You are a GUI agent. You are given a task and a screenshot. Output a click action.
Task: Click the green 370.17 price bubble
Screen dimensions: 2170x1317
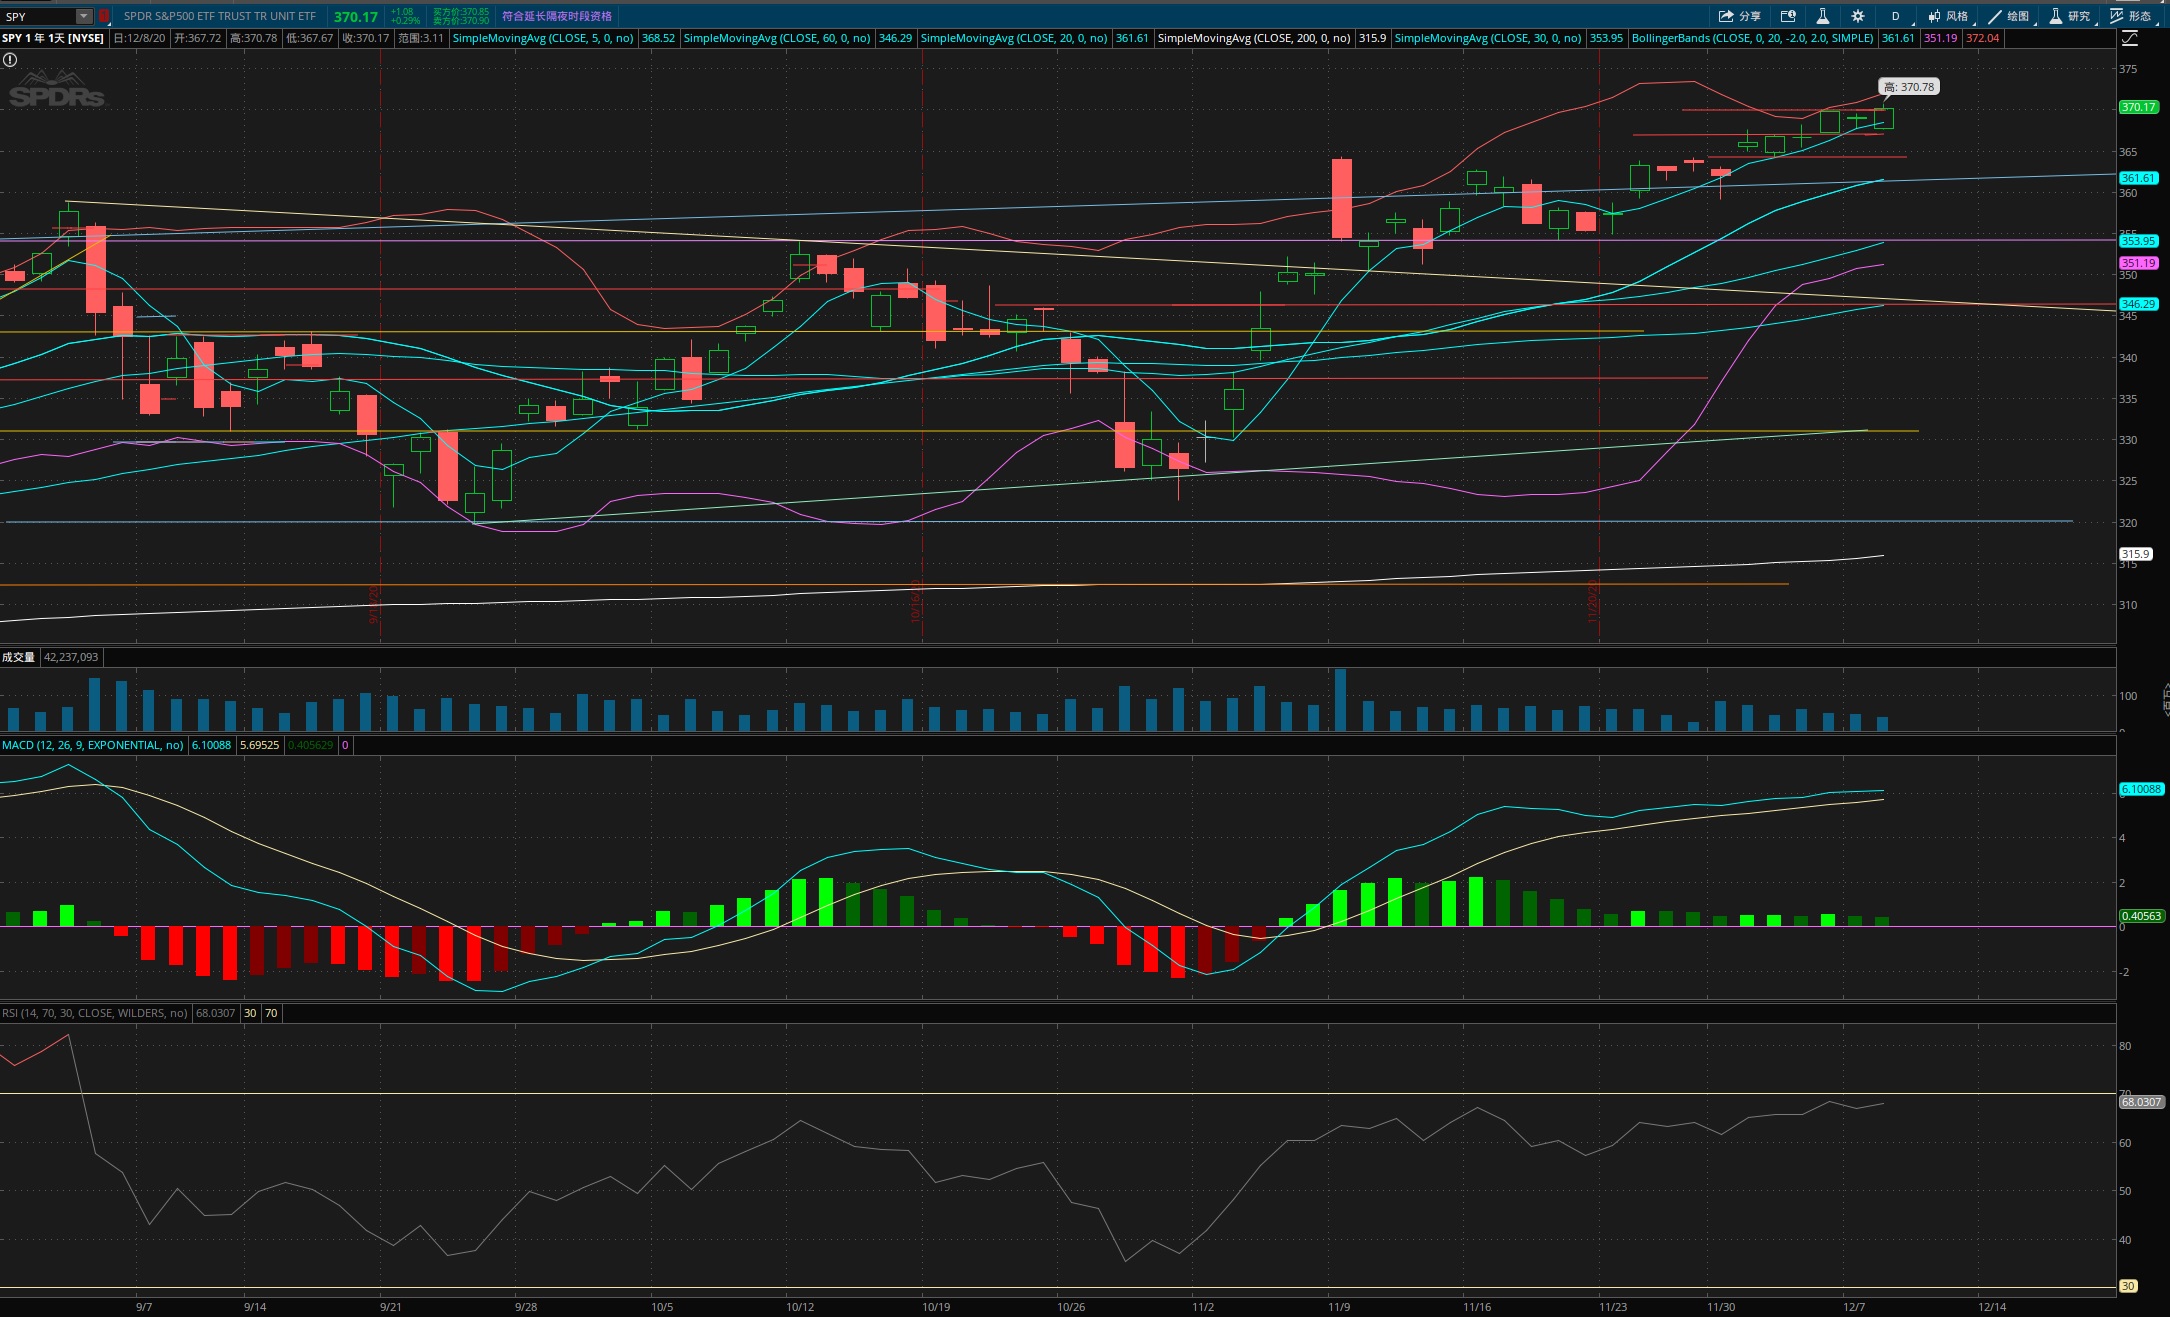click(2138, 107)
